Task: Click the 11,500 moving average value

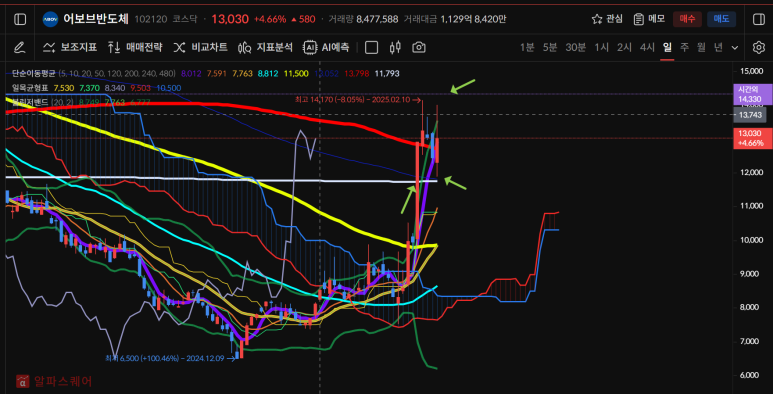Action: [x=295, y=73]
